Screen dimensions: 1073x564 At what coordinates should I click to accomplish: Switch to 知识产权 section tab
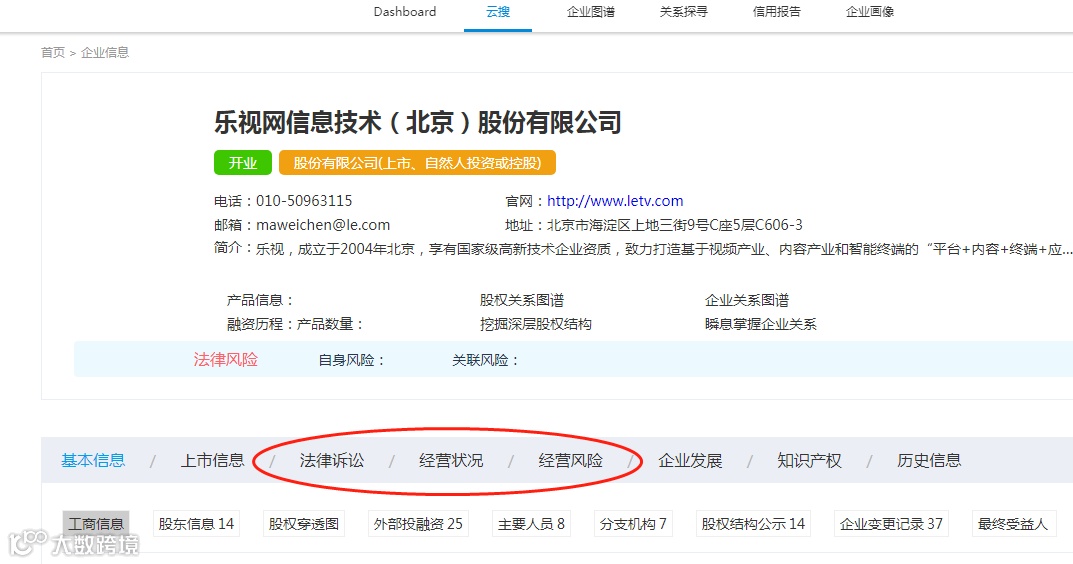(x=809, y=461)
